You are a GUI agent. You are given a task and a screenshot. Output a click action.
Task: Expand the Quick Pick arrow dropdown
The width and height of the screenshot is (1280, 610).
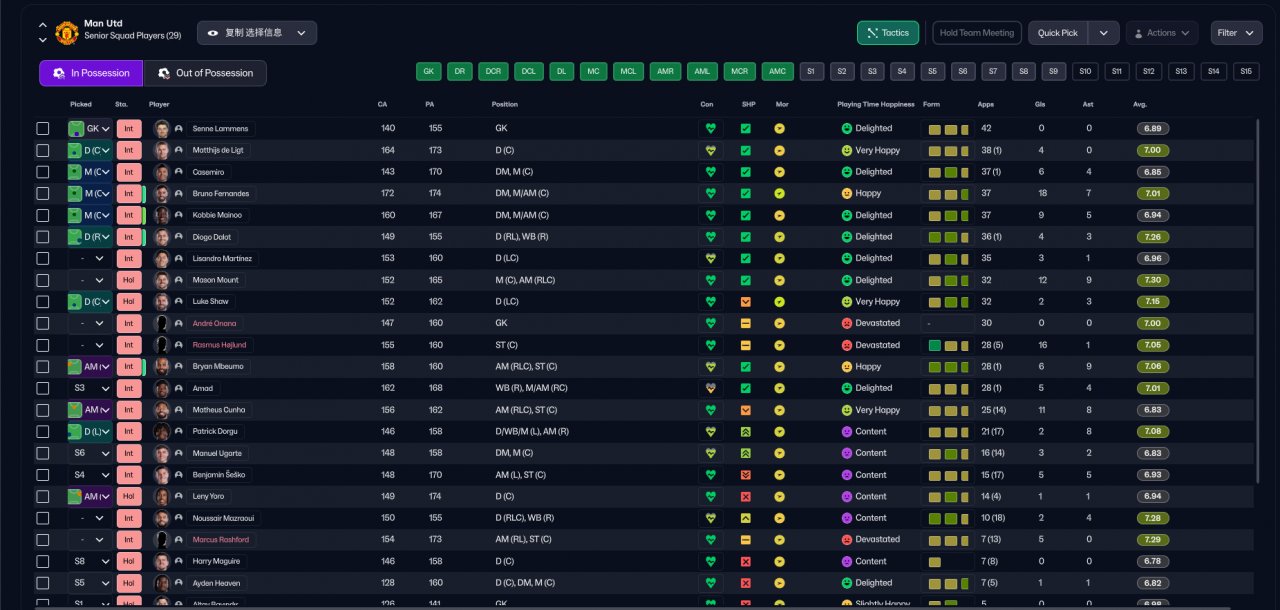coord(1103,33)
